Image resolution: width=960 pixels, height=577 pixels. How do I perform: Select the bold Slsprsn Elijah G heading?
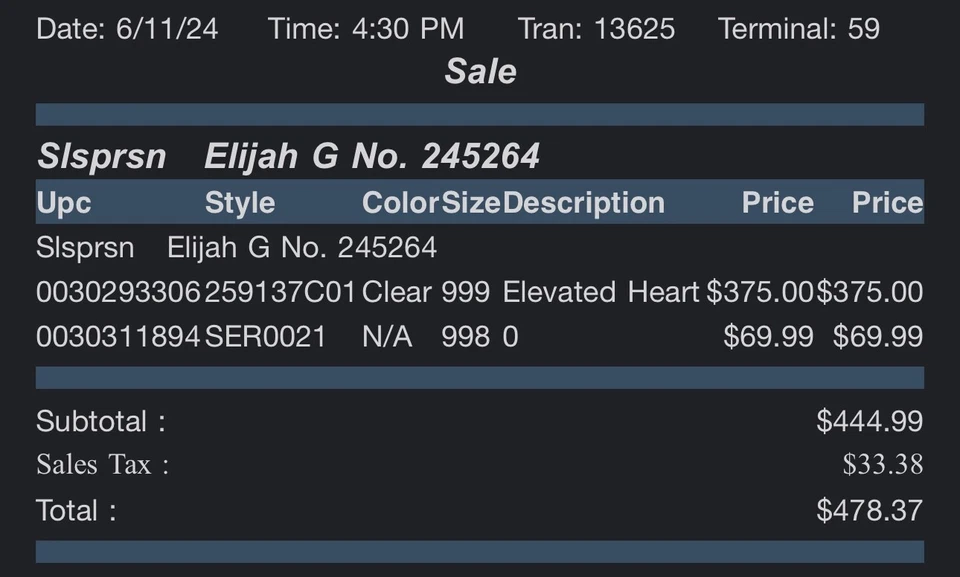(288, 156)
